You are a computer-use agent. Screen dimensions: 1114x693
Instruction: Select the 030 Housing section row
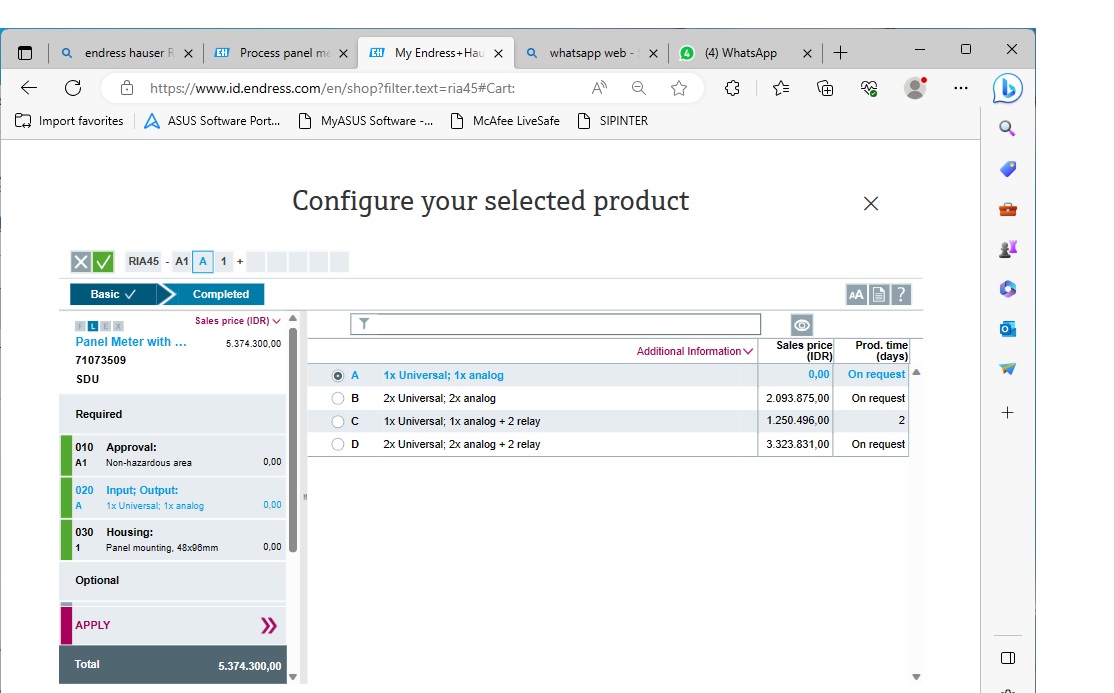pos(174,539)
